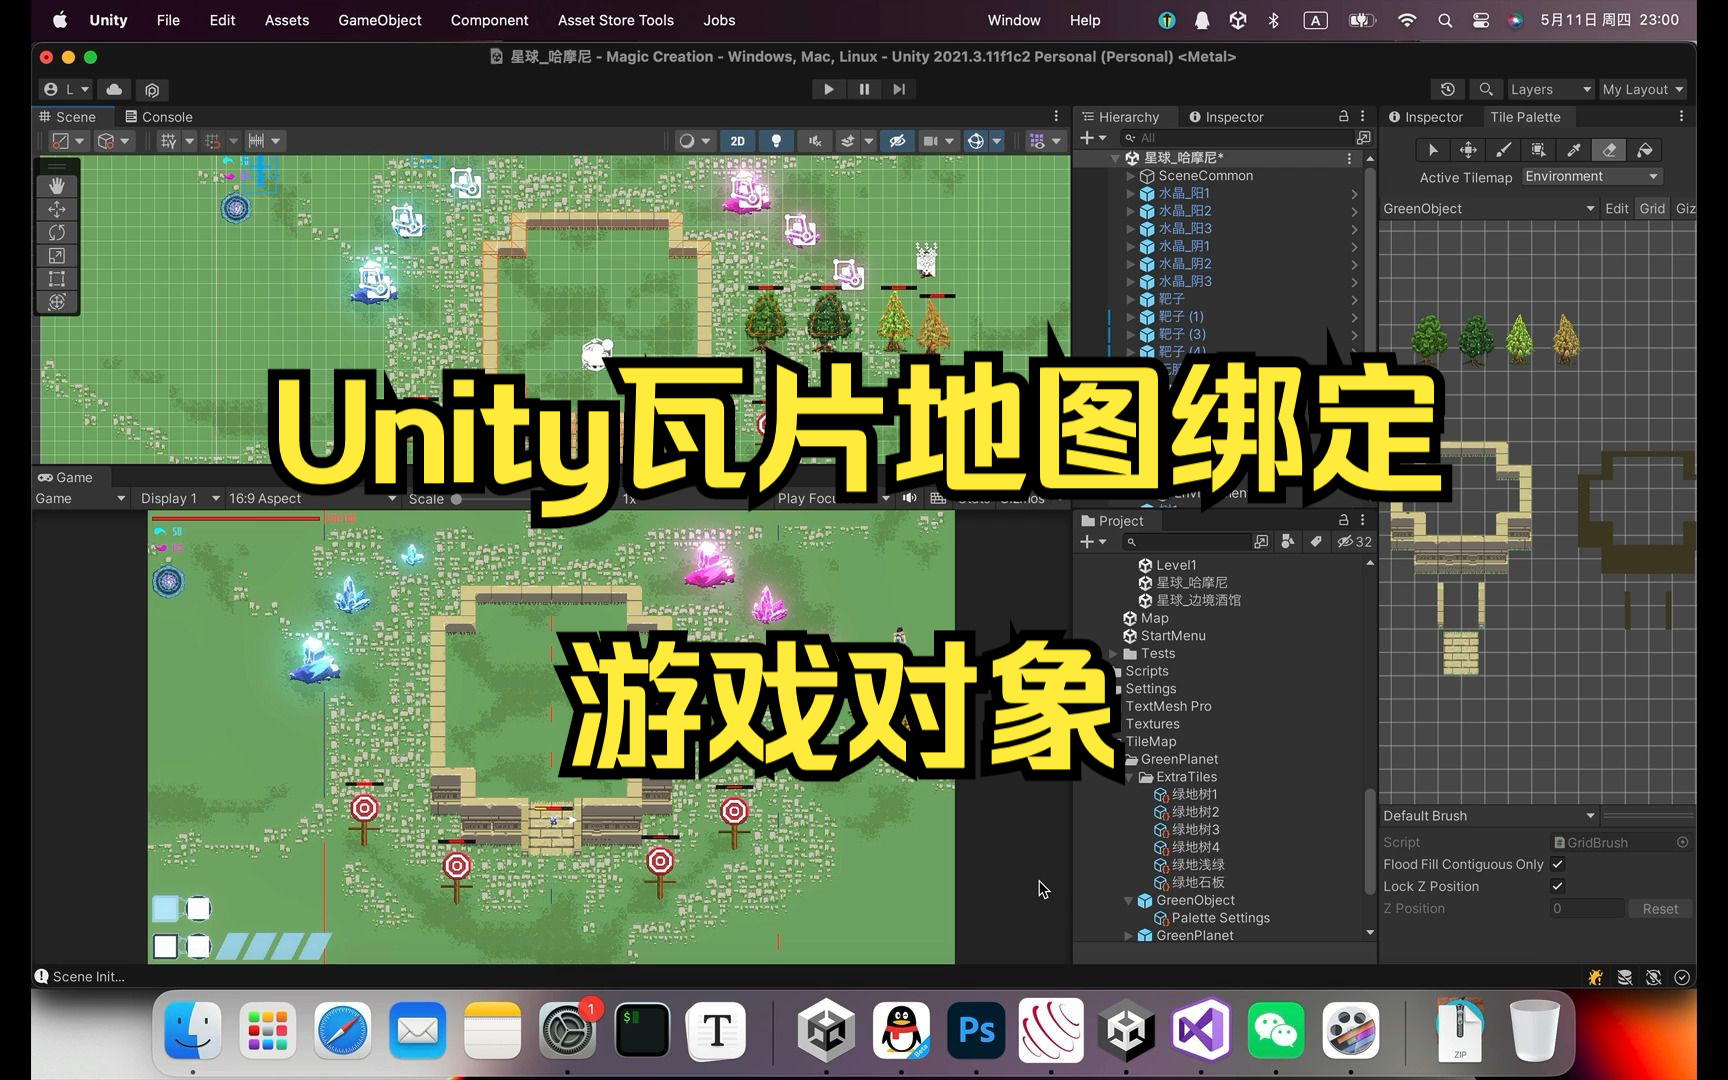
Task: Open the Layers dropdown
Action: point(1549,89)
